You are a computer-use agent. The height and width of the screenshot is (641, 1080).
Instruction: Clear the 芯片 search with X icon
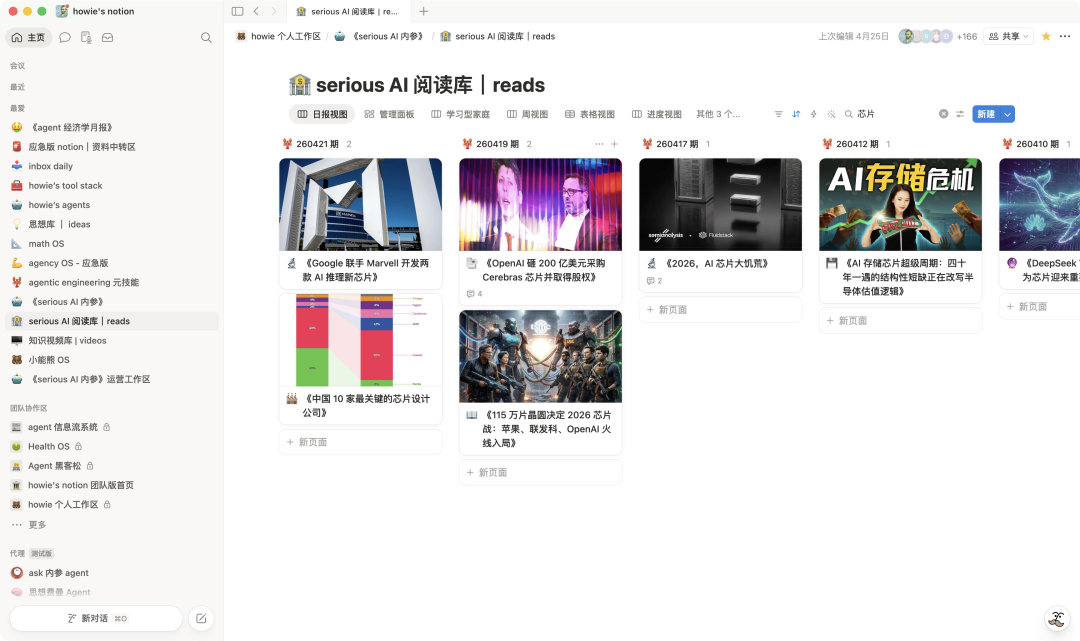tap(944, 114)
